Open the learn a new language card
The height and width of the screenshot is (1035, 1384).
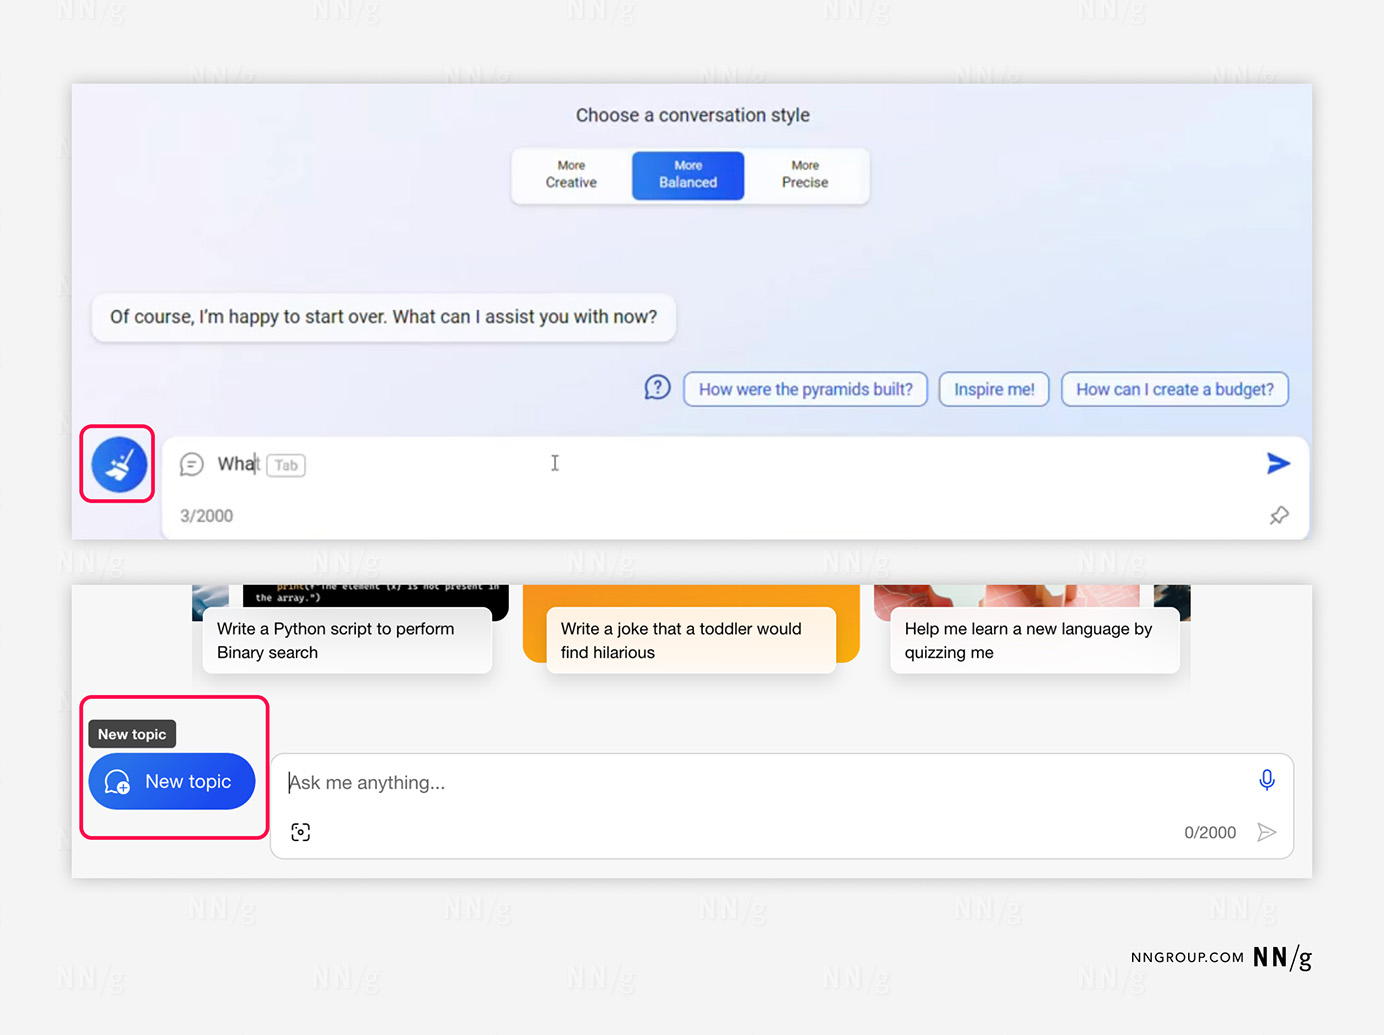1035,640
